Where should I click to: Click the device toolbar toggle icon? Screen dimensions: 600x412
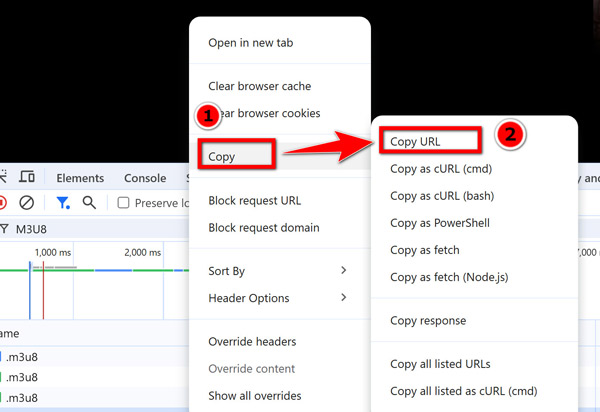pos(28,177)
